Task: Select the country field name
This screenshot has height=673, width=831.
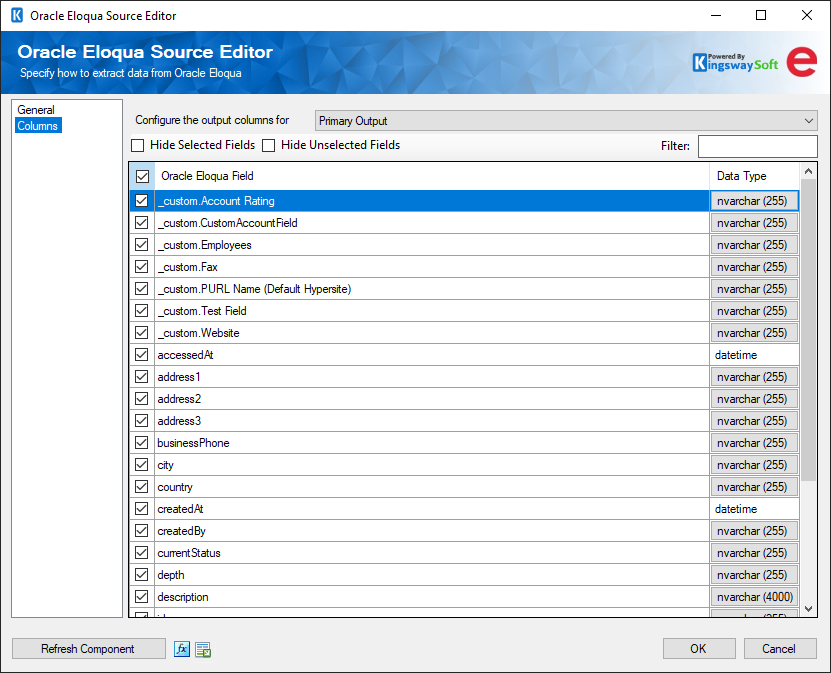Action: pyautogui.click(x=175, y=487)
